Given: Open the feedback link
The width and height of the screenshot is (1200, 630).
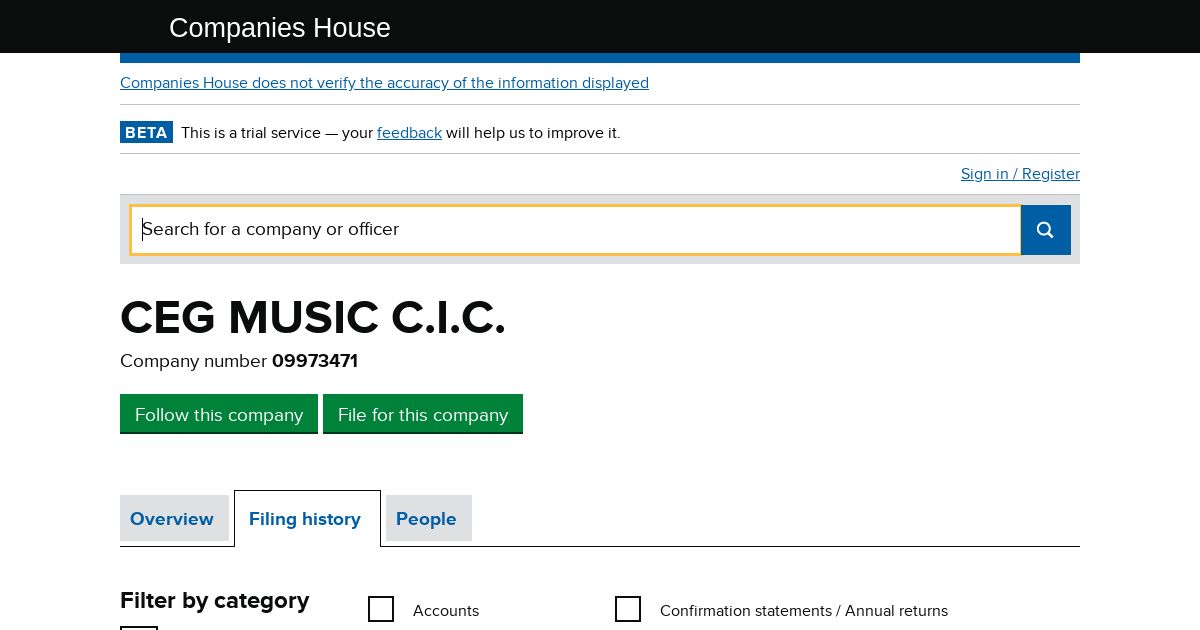Looking at the screenshot, I should (x=409, y=133).
